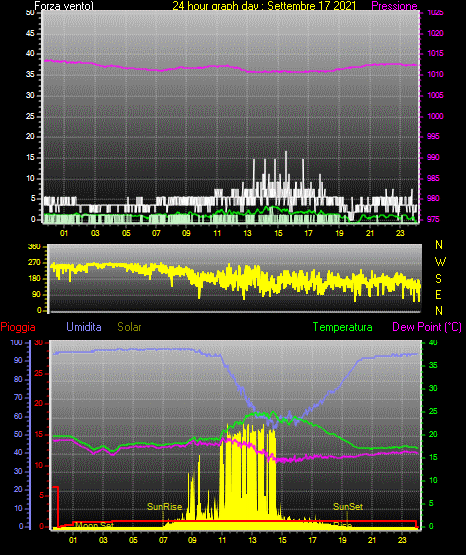The height and width of the screenshot is (555, 466).
Task: Click the '35' temperature axis value
Action: tap(433, 365)
